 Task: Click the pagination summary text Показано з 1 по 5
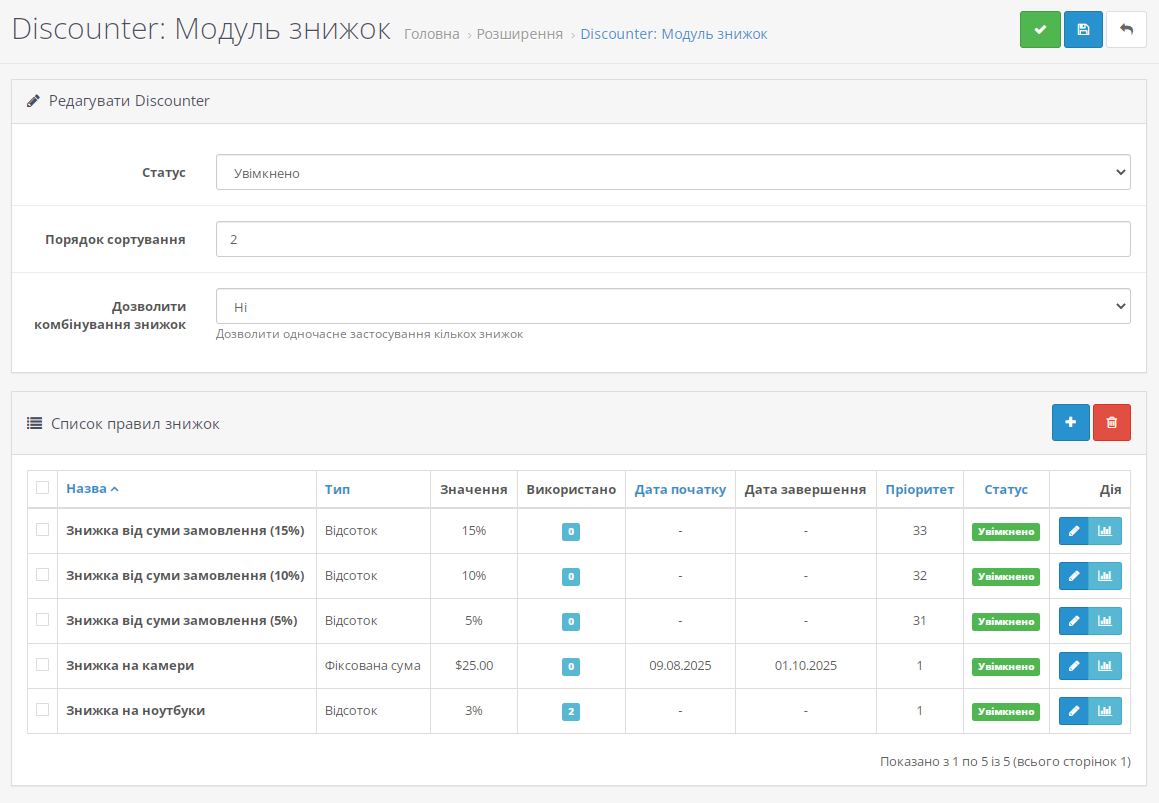click(x=1005, y=762)
